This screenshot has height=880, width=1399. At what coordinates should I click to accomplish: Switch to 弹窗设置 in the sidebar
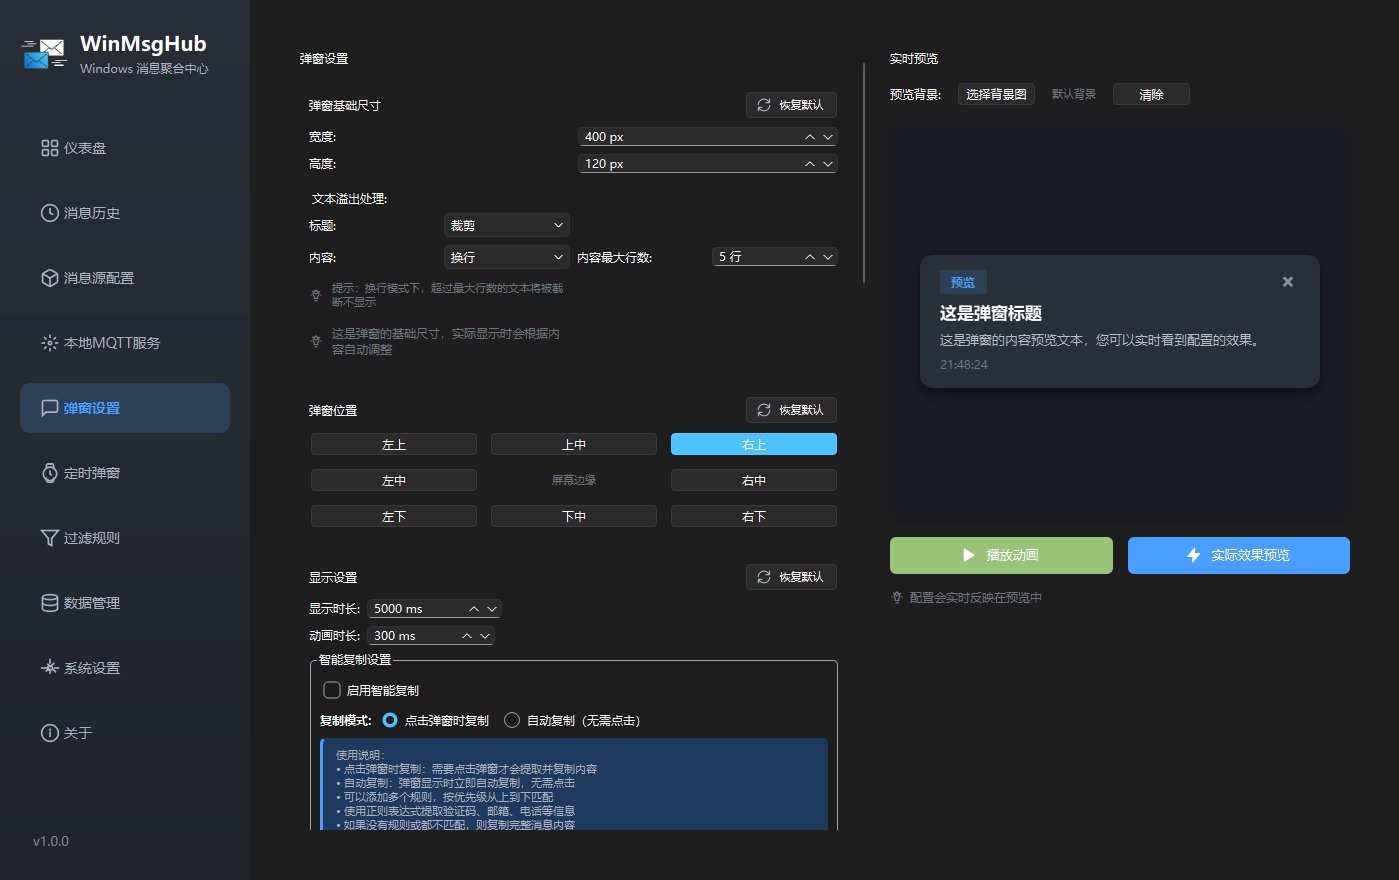[x=124, y=407]
